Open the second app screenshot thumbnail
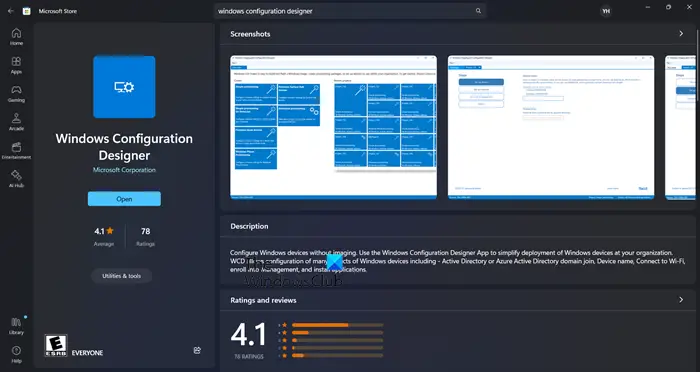Screen dimensions: 700x372 (551, 127)
